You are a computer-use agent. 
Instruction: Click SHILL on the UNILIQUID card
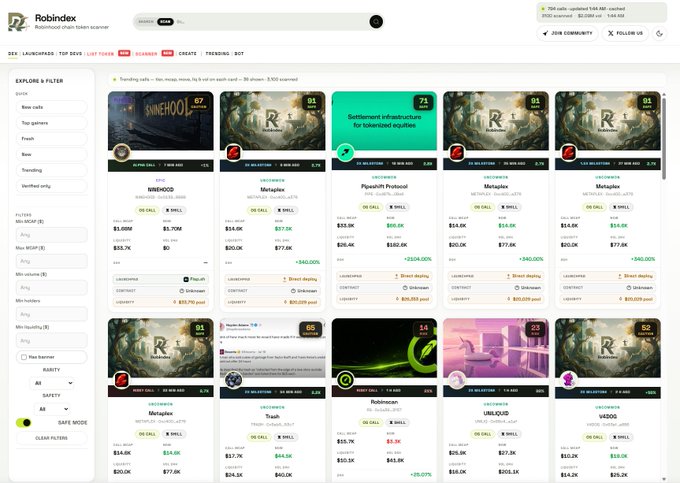pyautogui.click(x=509, y=434)
